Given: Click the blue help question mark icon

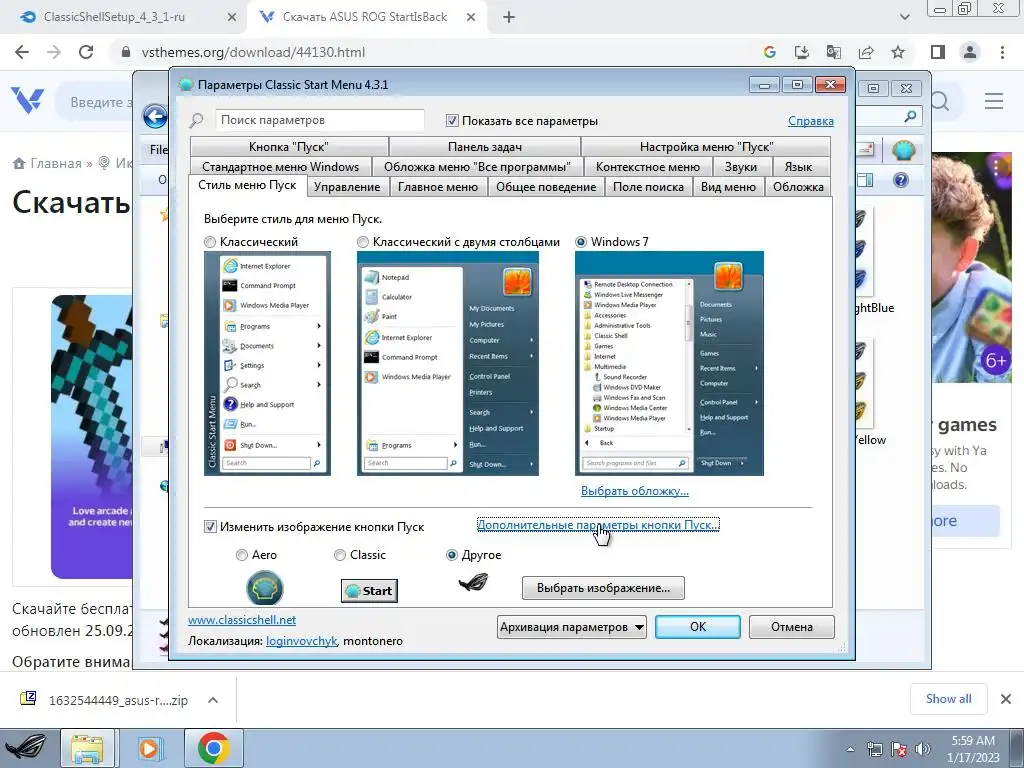Looking at the screenshot, I should [x=901, y=180].
